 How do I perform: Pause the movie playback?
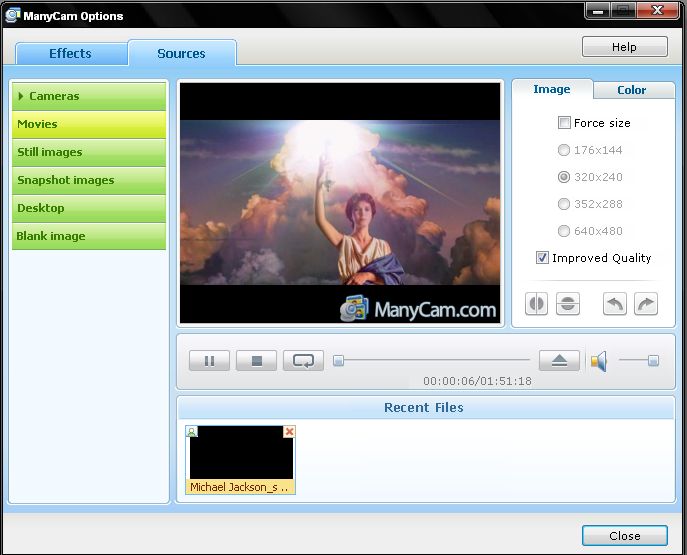click(x=209, y=361)
